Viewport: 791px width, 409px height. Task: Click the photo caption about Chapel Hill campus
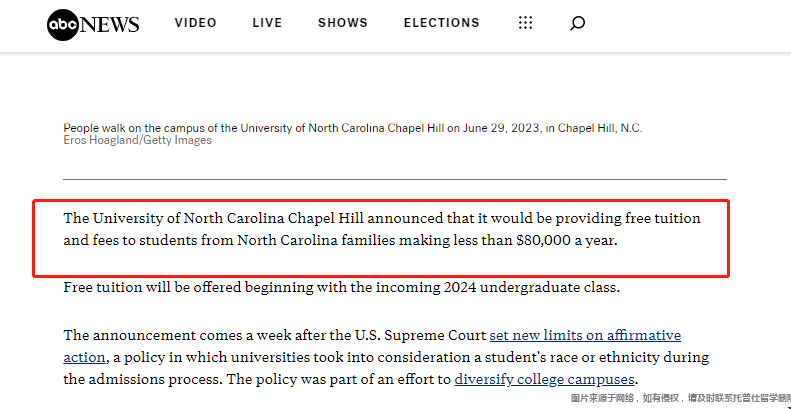click(353, 128)
